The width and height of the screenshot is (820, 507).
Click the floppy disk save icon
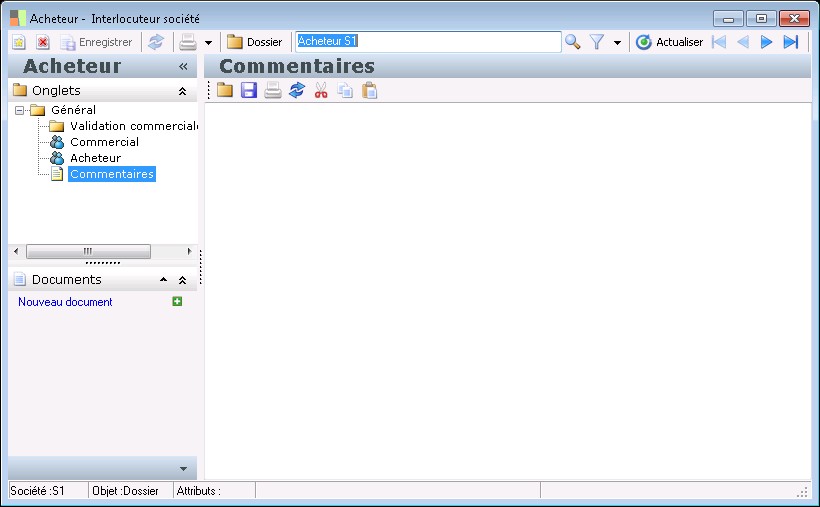click(249, 91)
